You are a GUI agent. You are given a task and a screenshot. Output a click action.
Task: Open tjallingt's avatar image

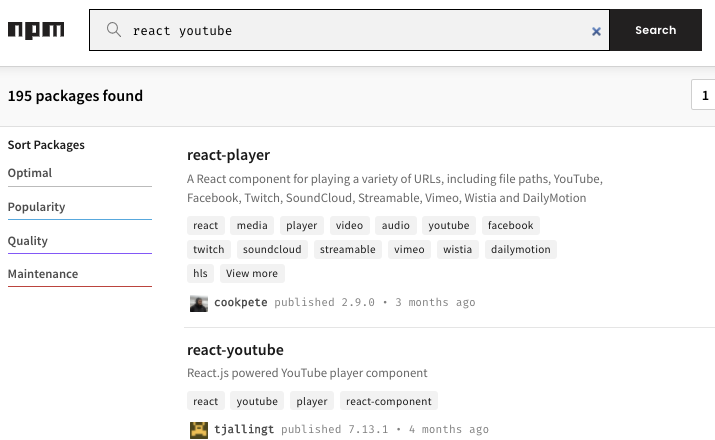(199, 430)
